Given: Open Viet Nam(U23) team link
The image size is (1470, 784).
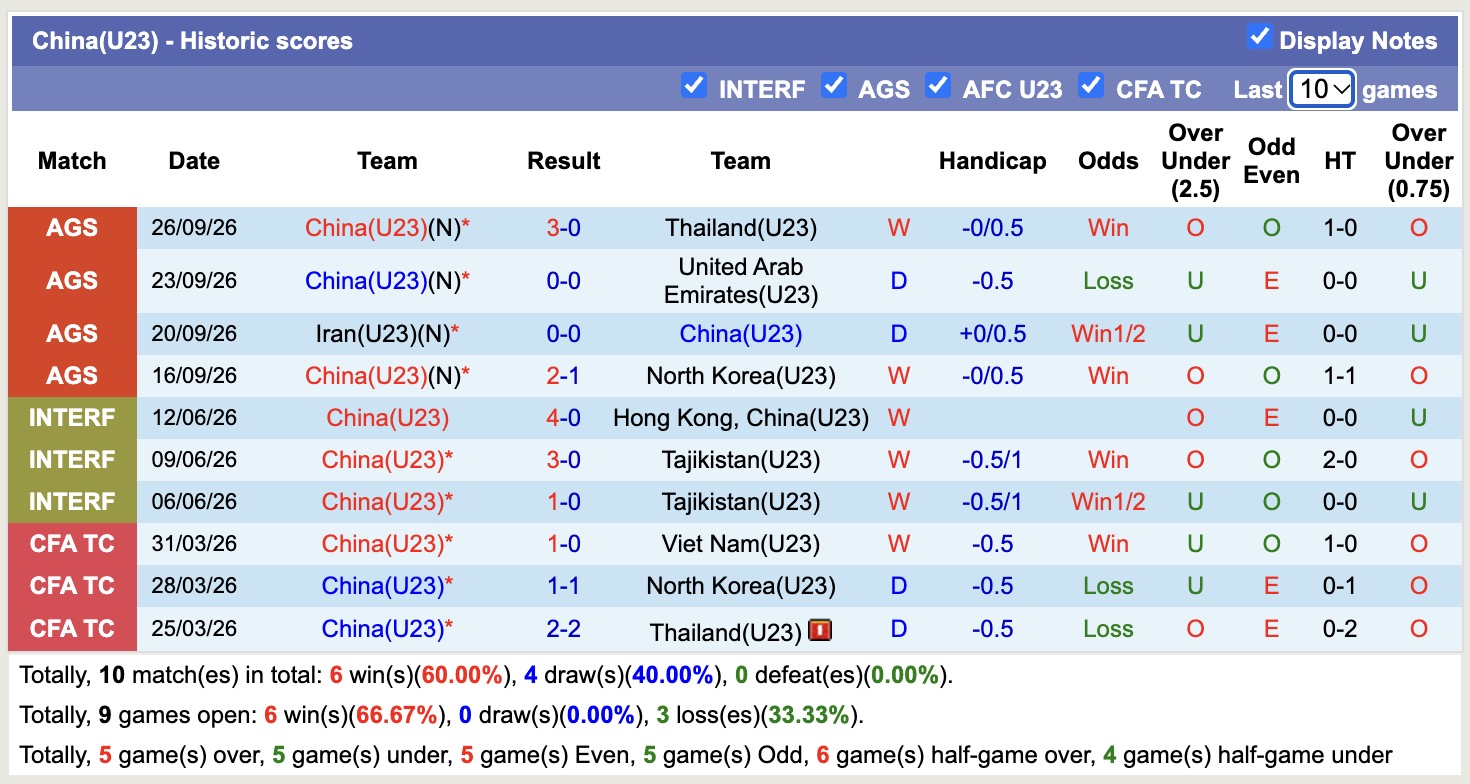Looking at the screenshot, I should tap(741, 544).
